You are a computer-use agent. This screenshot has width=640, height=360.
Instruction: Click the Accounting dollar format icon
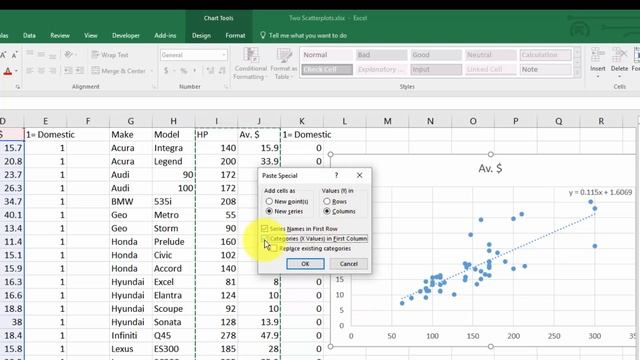pos(166,71)
